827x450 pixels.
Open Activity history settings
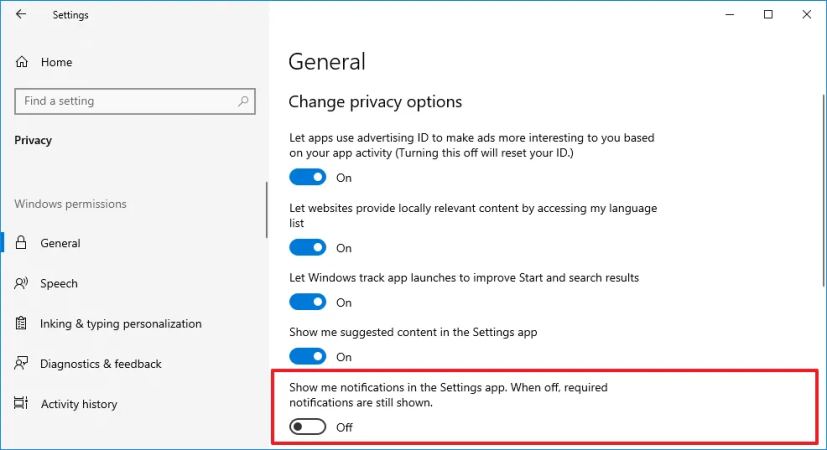click(x=79, y=404)
